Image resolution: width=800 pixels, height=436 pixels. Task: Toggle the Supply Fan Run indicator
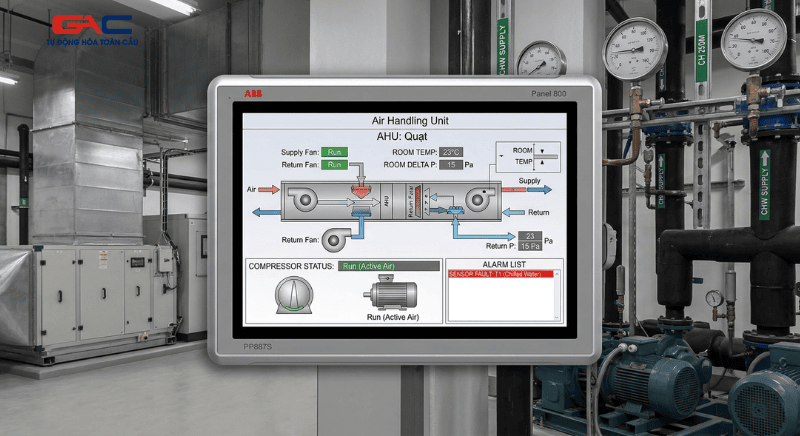[334, 152]
